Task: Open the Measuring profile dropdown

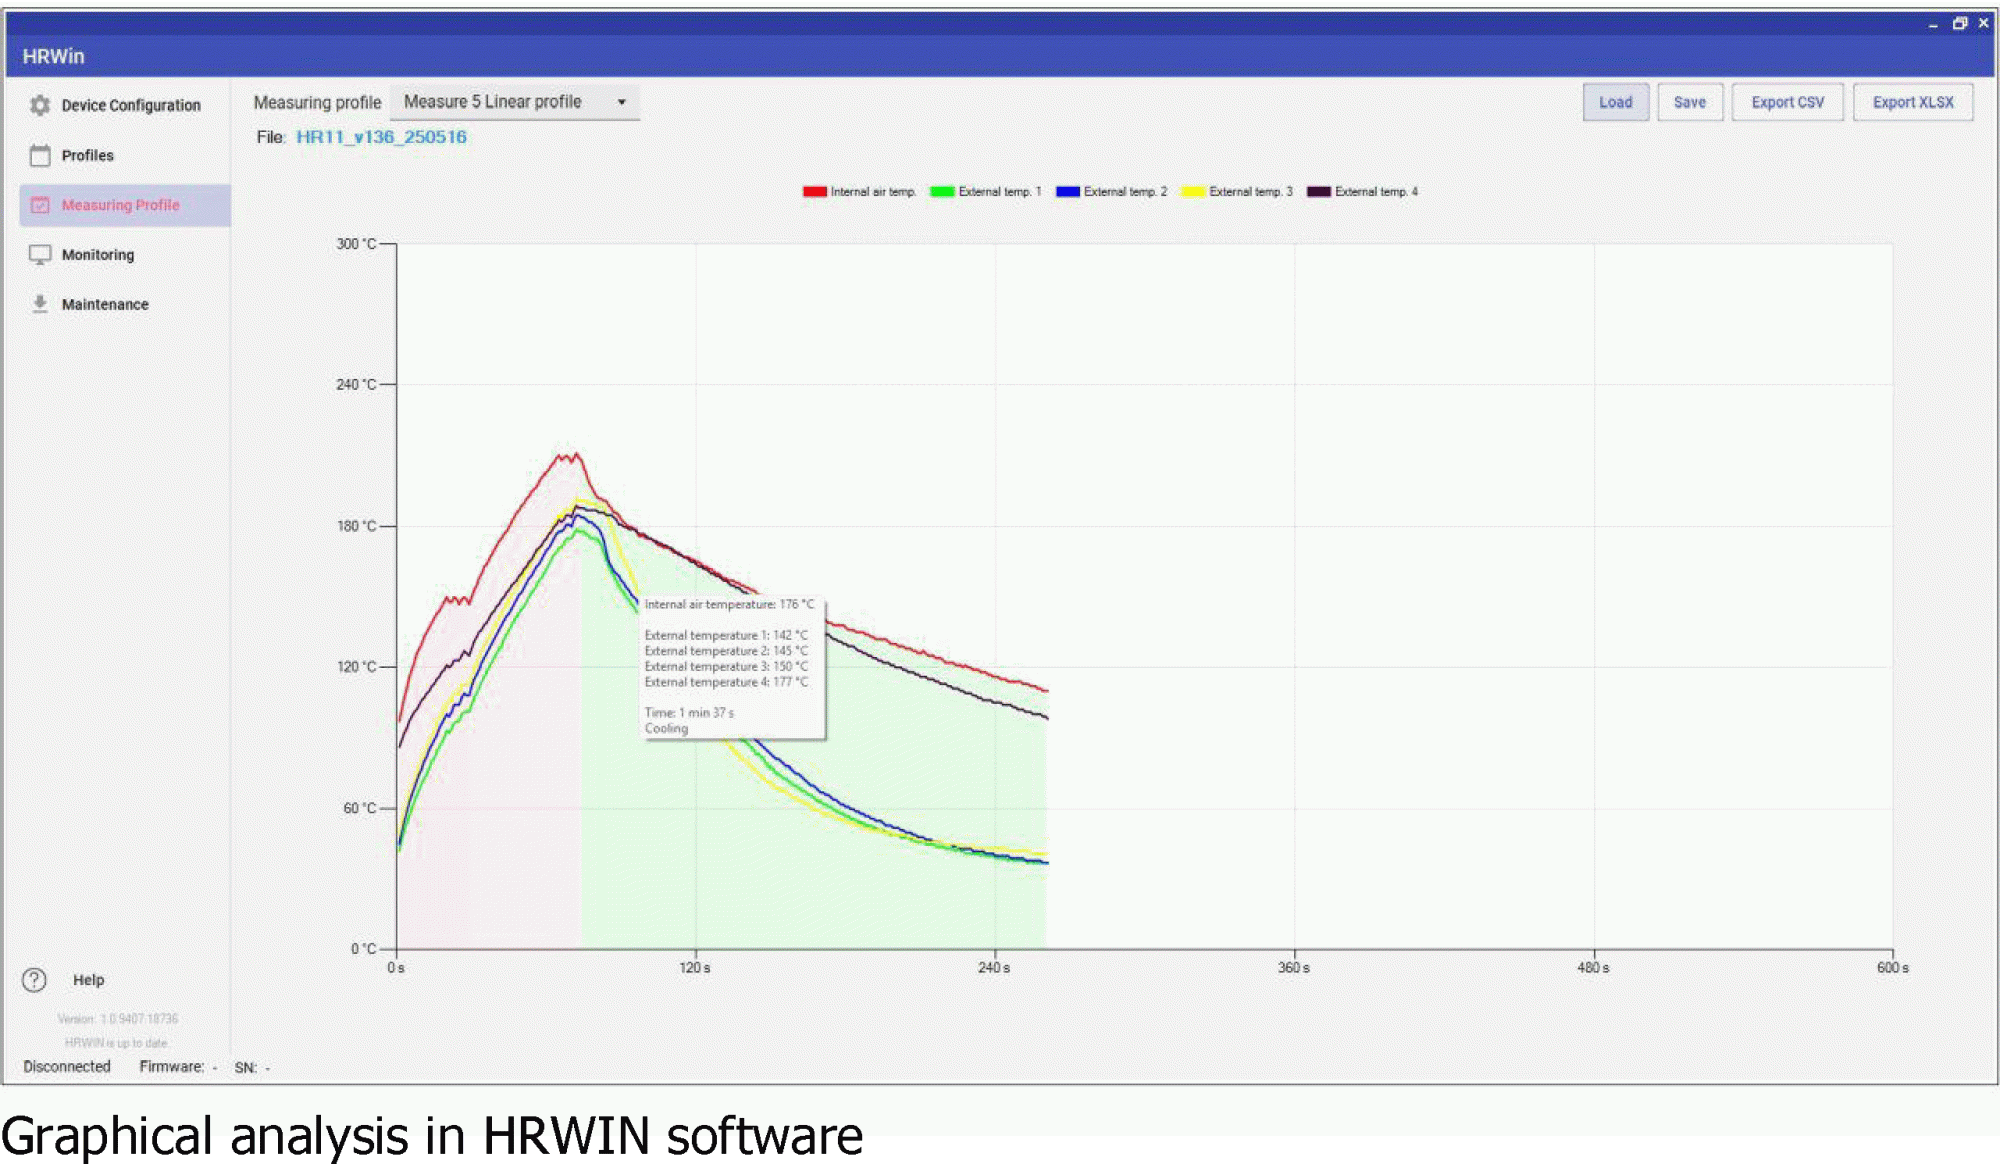Action: [514, 102]
